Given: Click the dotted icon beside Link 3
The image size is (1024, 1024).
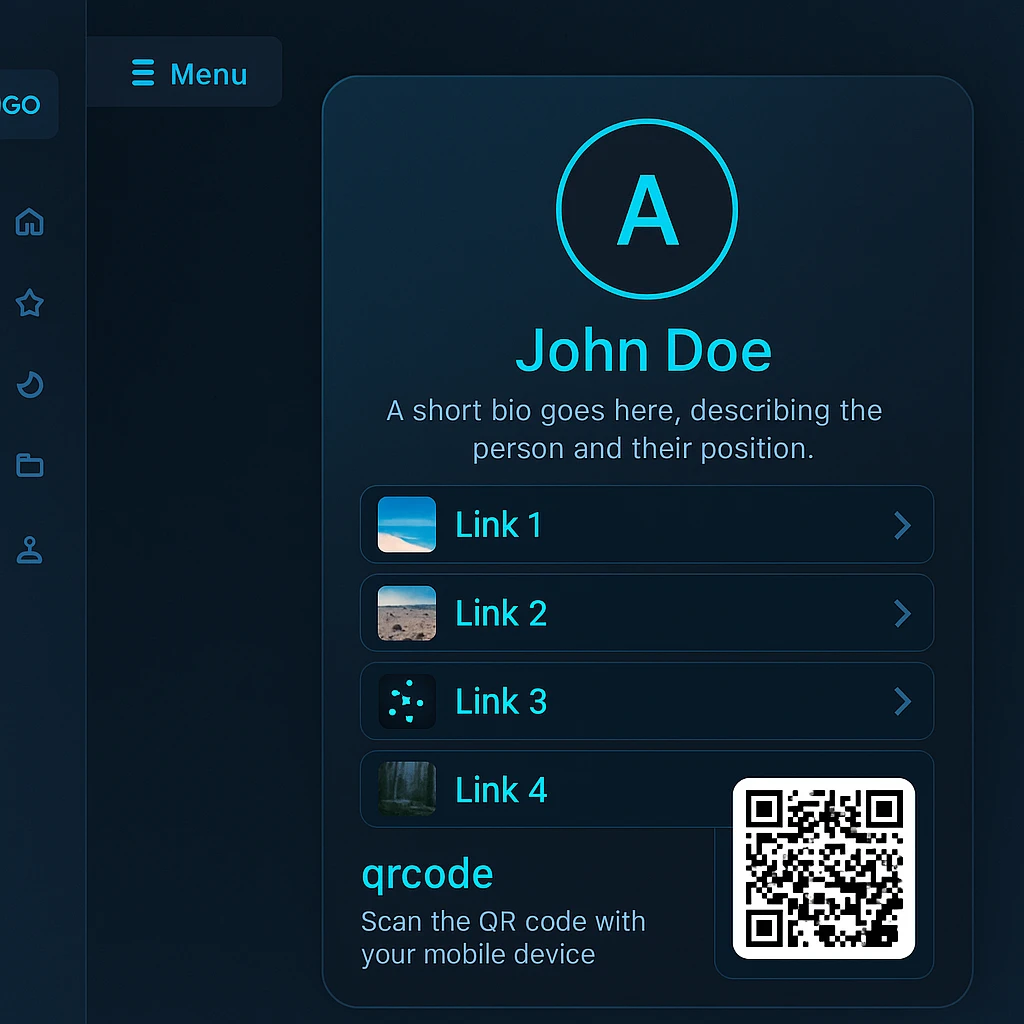Looking at the screenshot, I should click(407, 701).
